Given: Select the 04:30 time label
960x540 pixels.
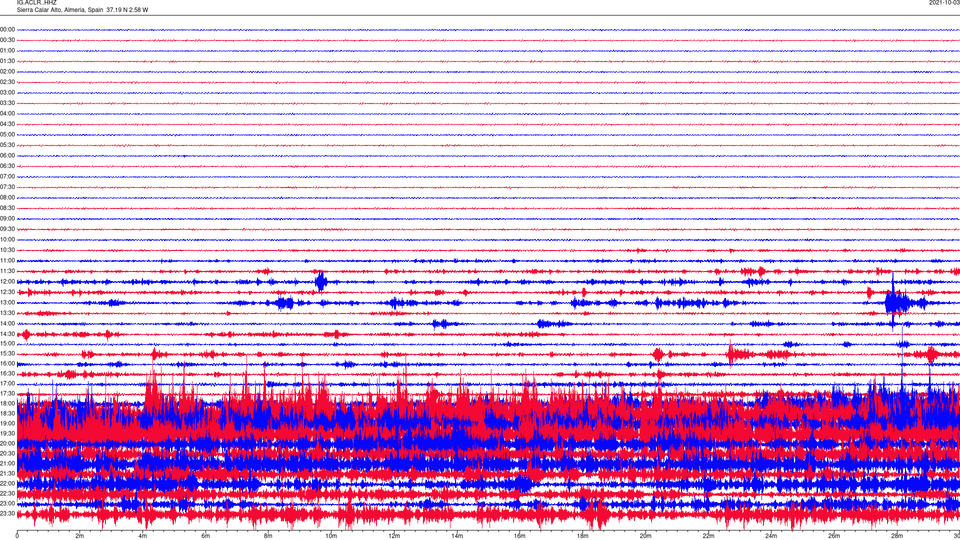Looking at the screenshot, I should (x=7, y=124).
